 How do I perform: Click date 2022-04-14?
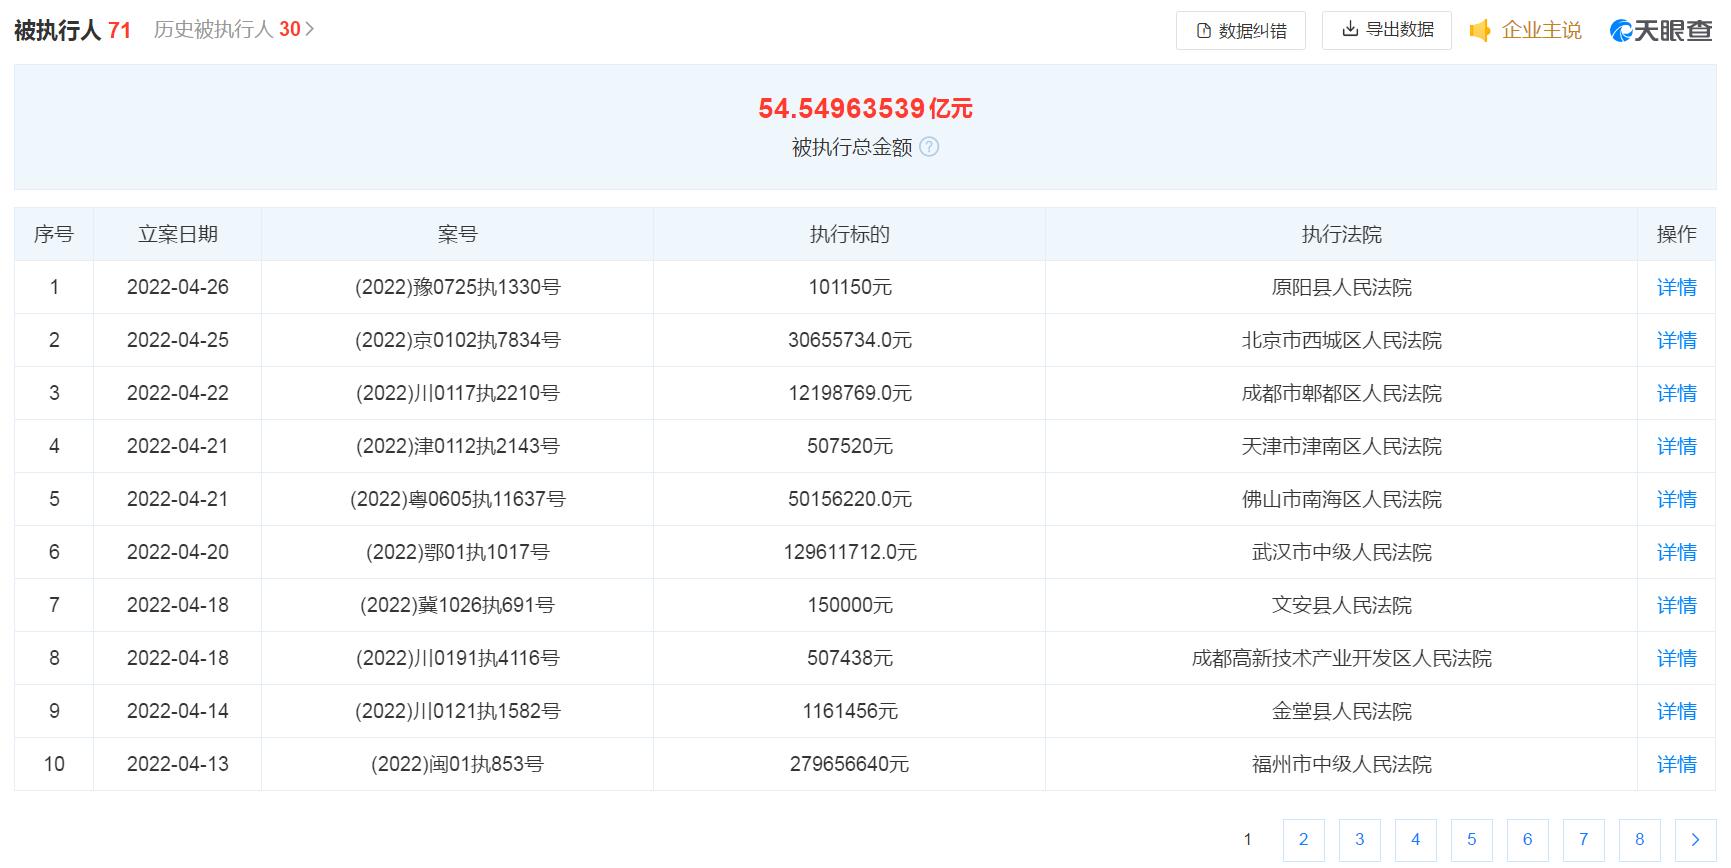[178, 711]
